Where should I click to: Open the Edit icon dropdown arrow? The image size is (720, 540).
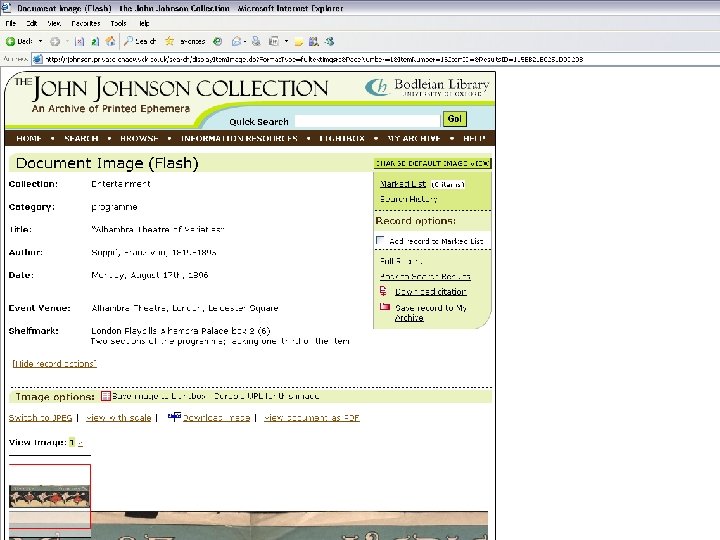tap(286, 41)
